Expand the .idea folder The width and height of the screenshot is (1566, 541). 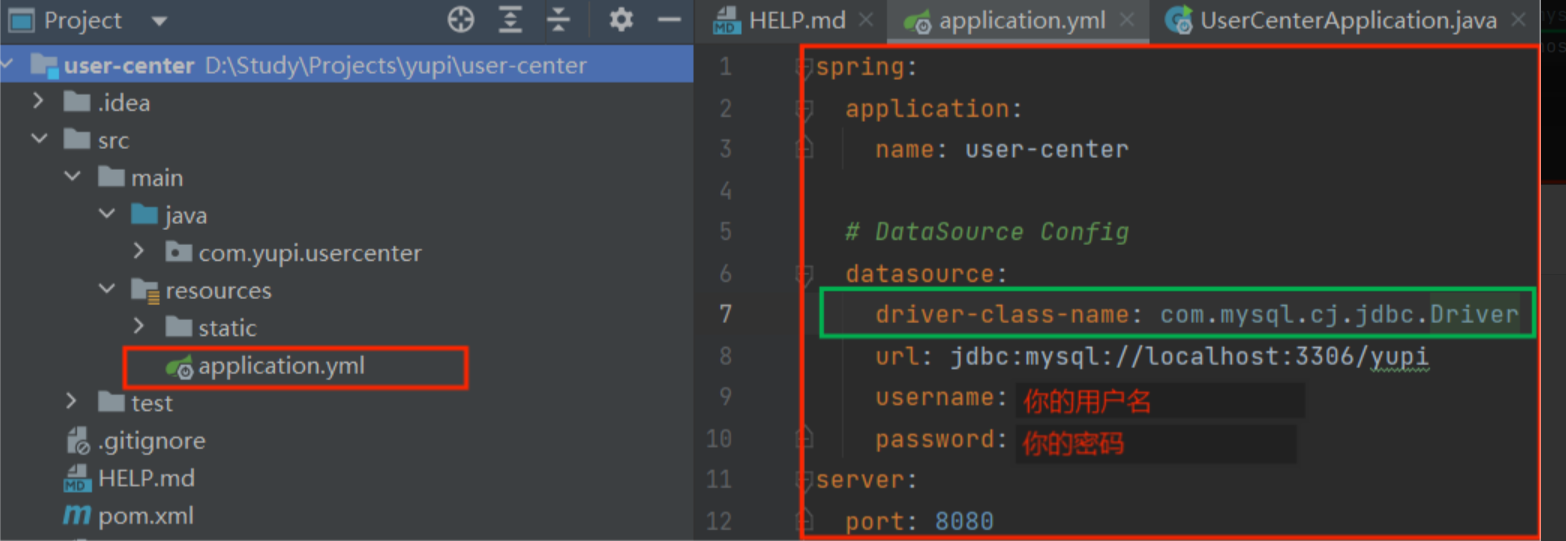click(x=38, y=102)
